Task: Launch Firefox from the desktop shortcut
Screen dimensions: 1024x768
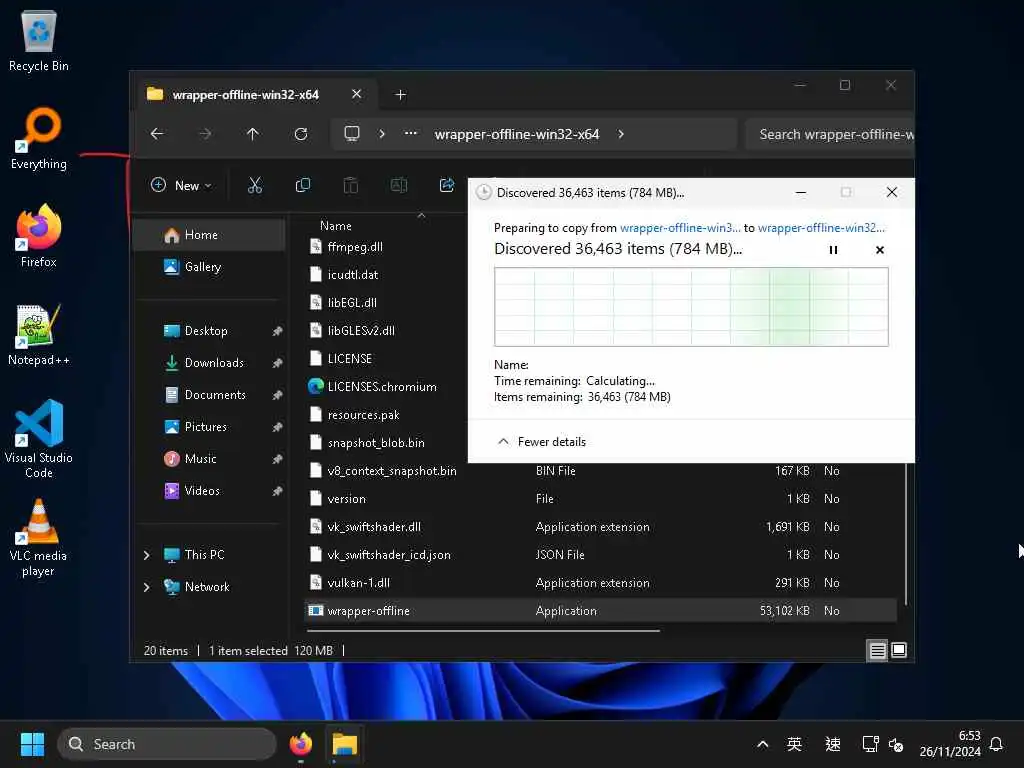Action: pyautogui.click(x=39, y=236)
